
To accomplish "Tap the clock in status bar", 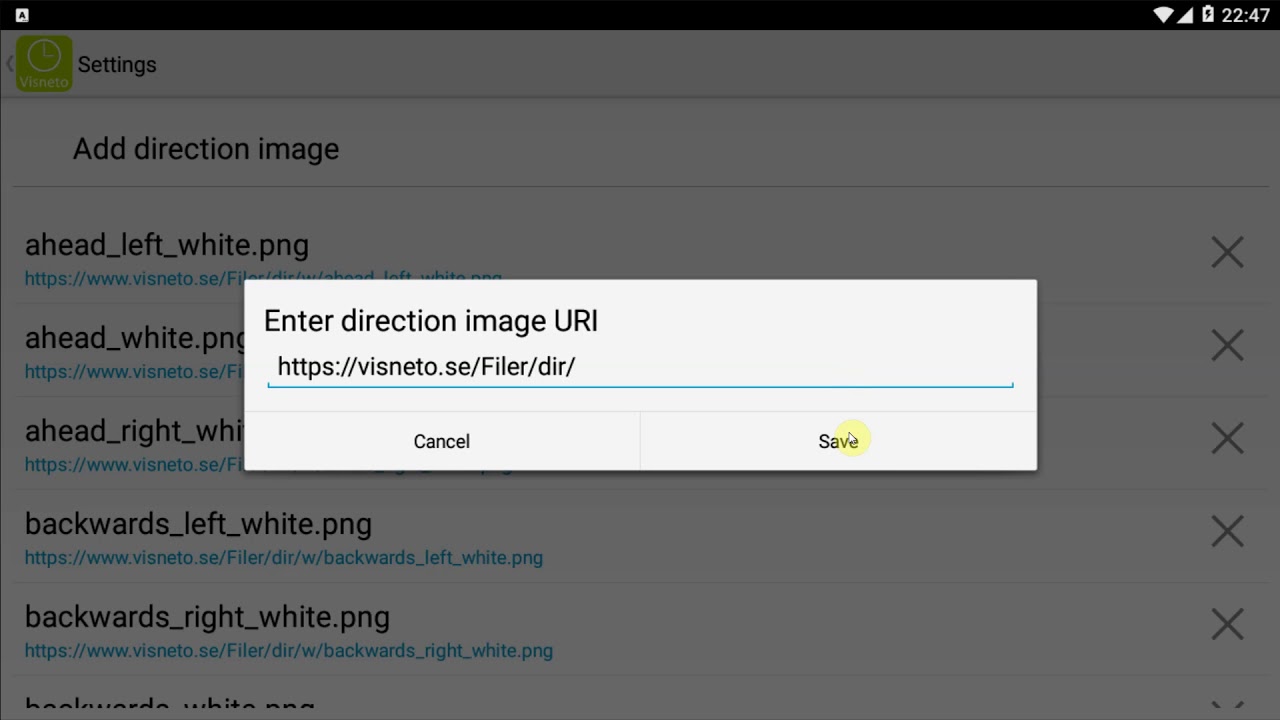I will coord(1245,15).
